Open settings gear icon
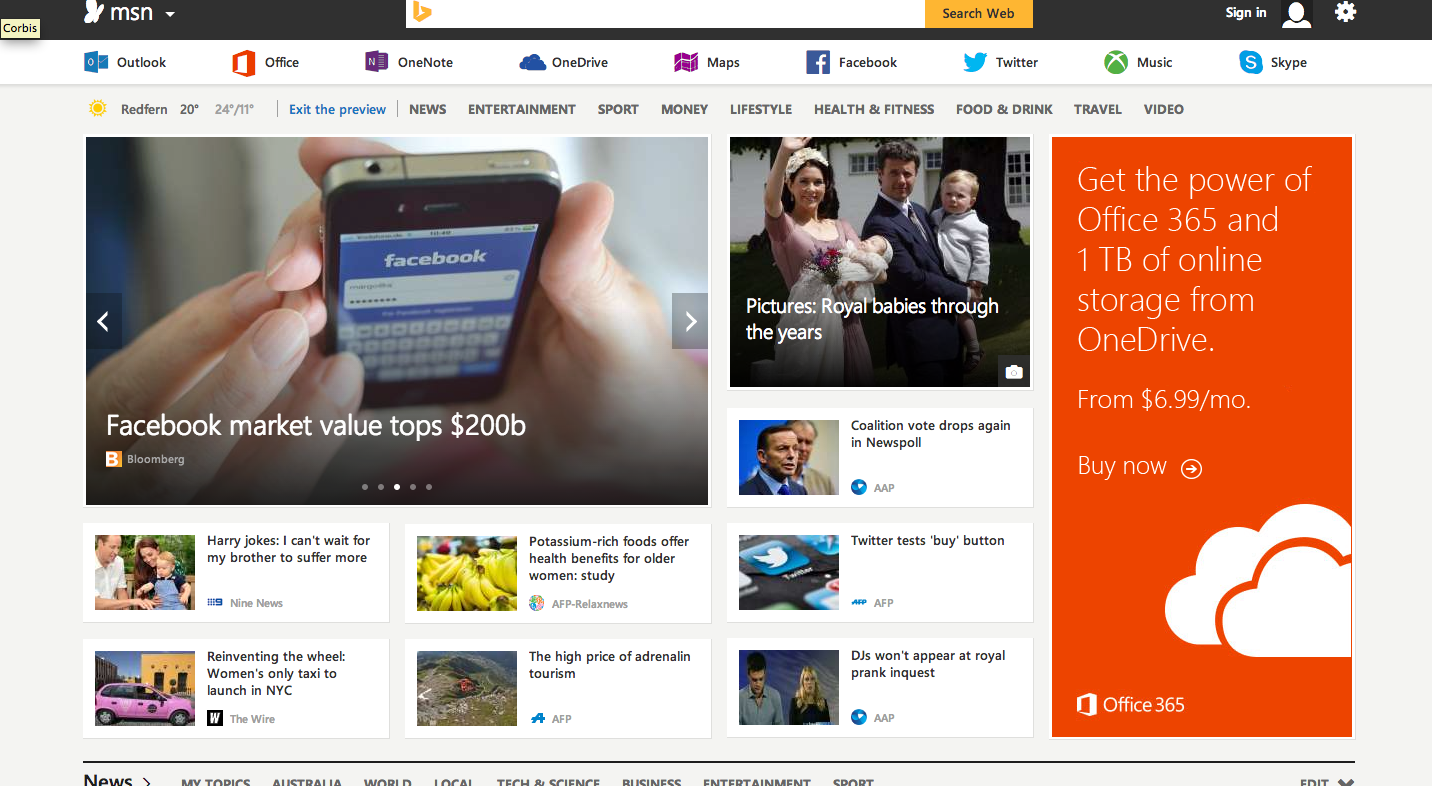The height and width of the screenshot is (786, 1432). click(x=1346, y=12)
